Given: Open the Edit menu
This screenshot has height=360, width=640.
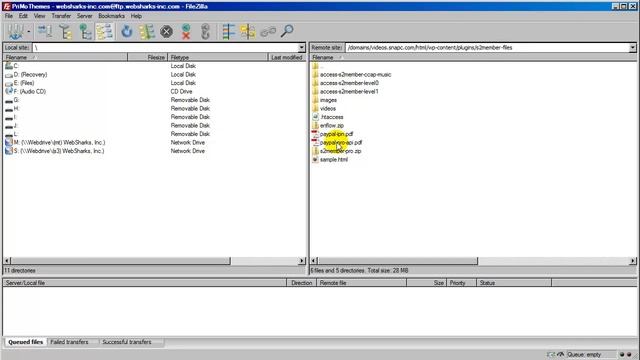Looking at the screenshot, I should pos(23,16).
